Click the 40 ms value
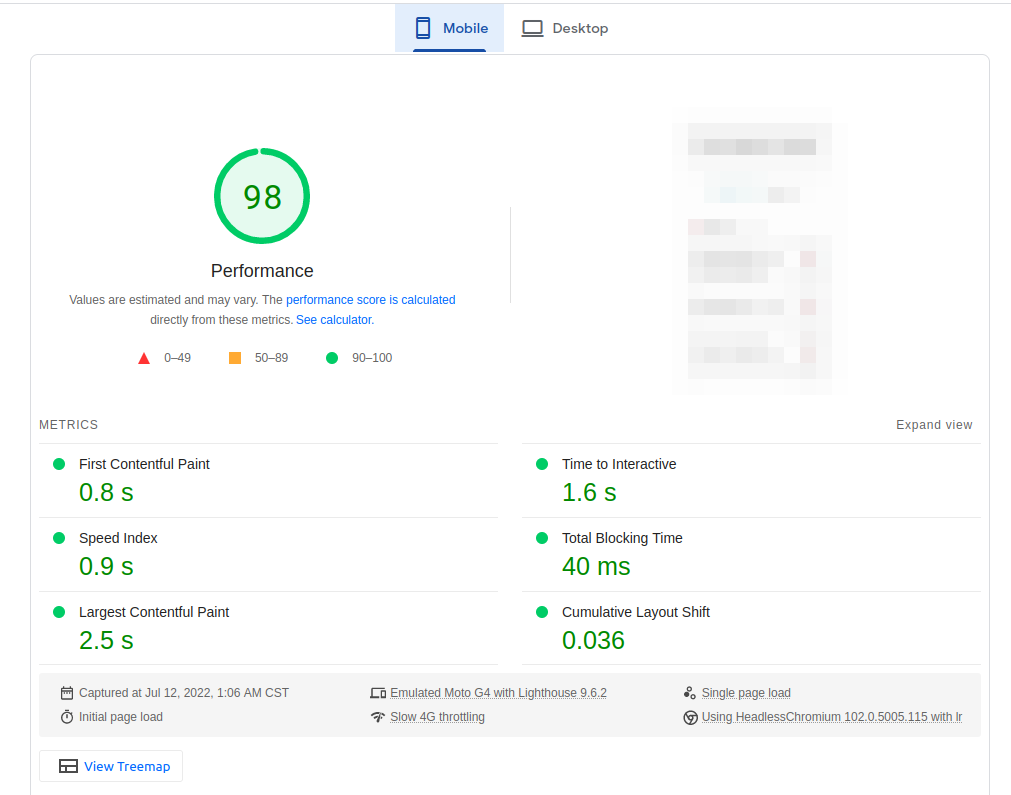 tap(596, 567)
